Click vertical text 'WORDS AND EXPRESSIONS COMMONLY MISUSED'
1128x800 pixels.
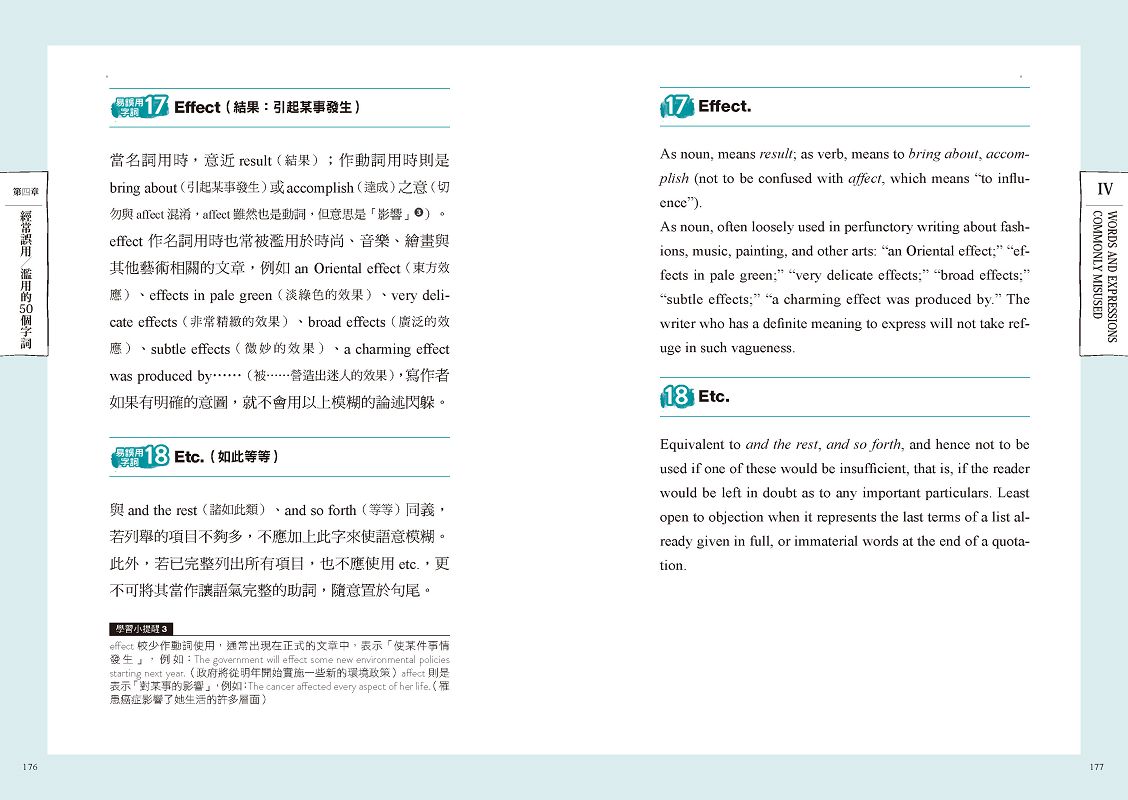tap(1104, 276)
